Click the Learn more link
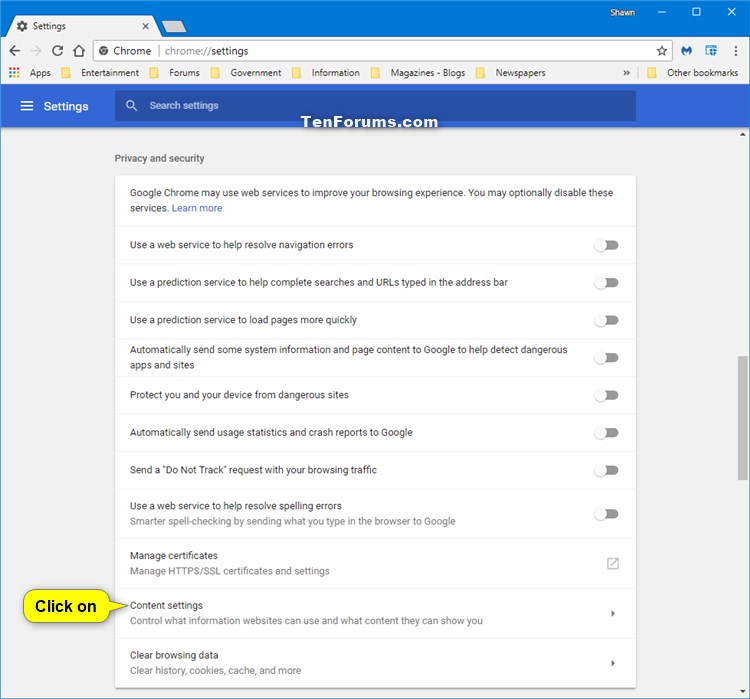Viewport: 750px width, 699px height. 197,208
